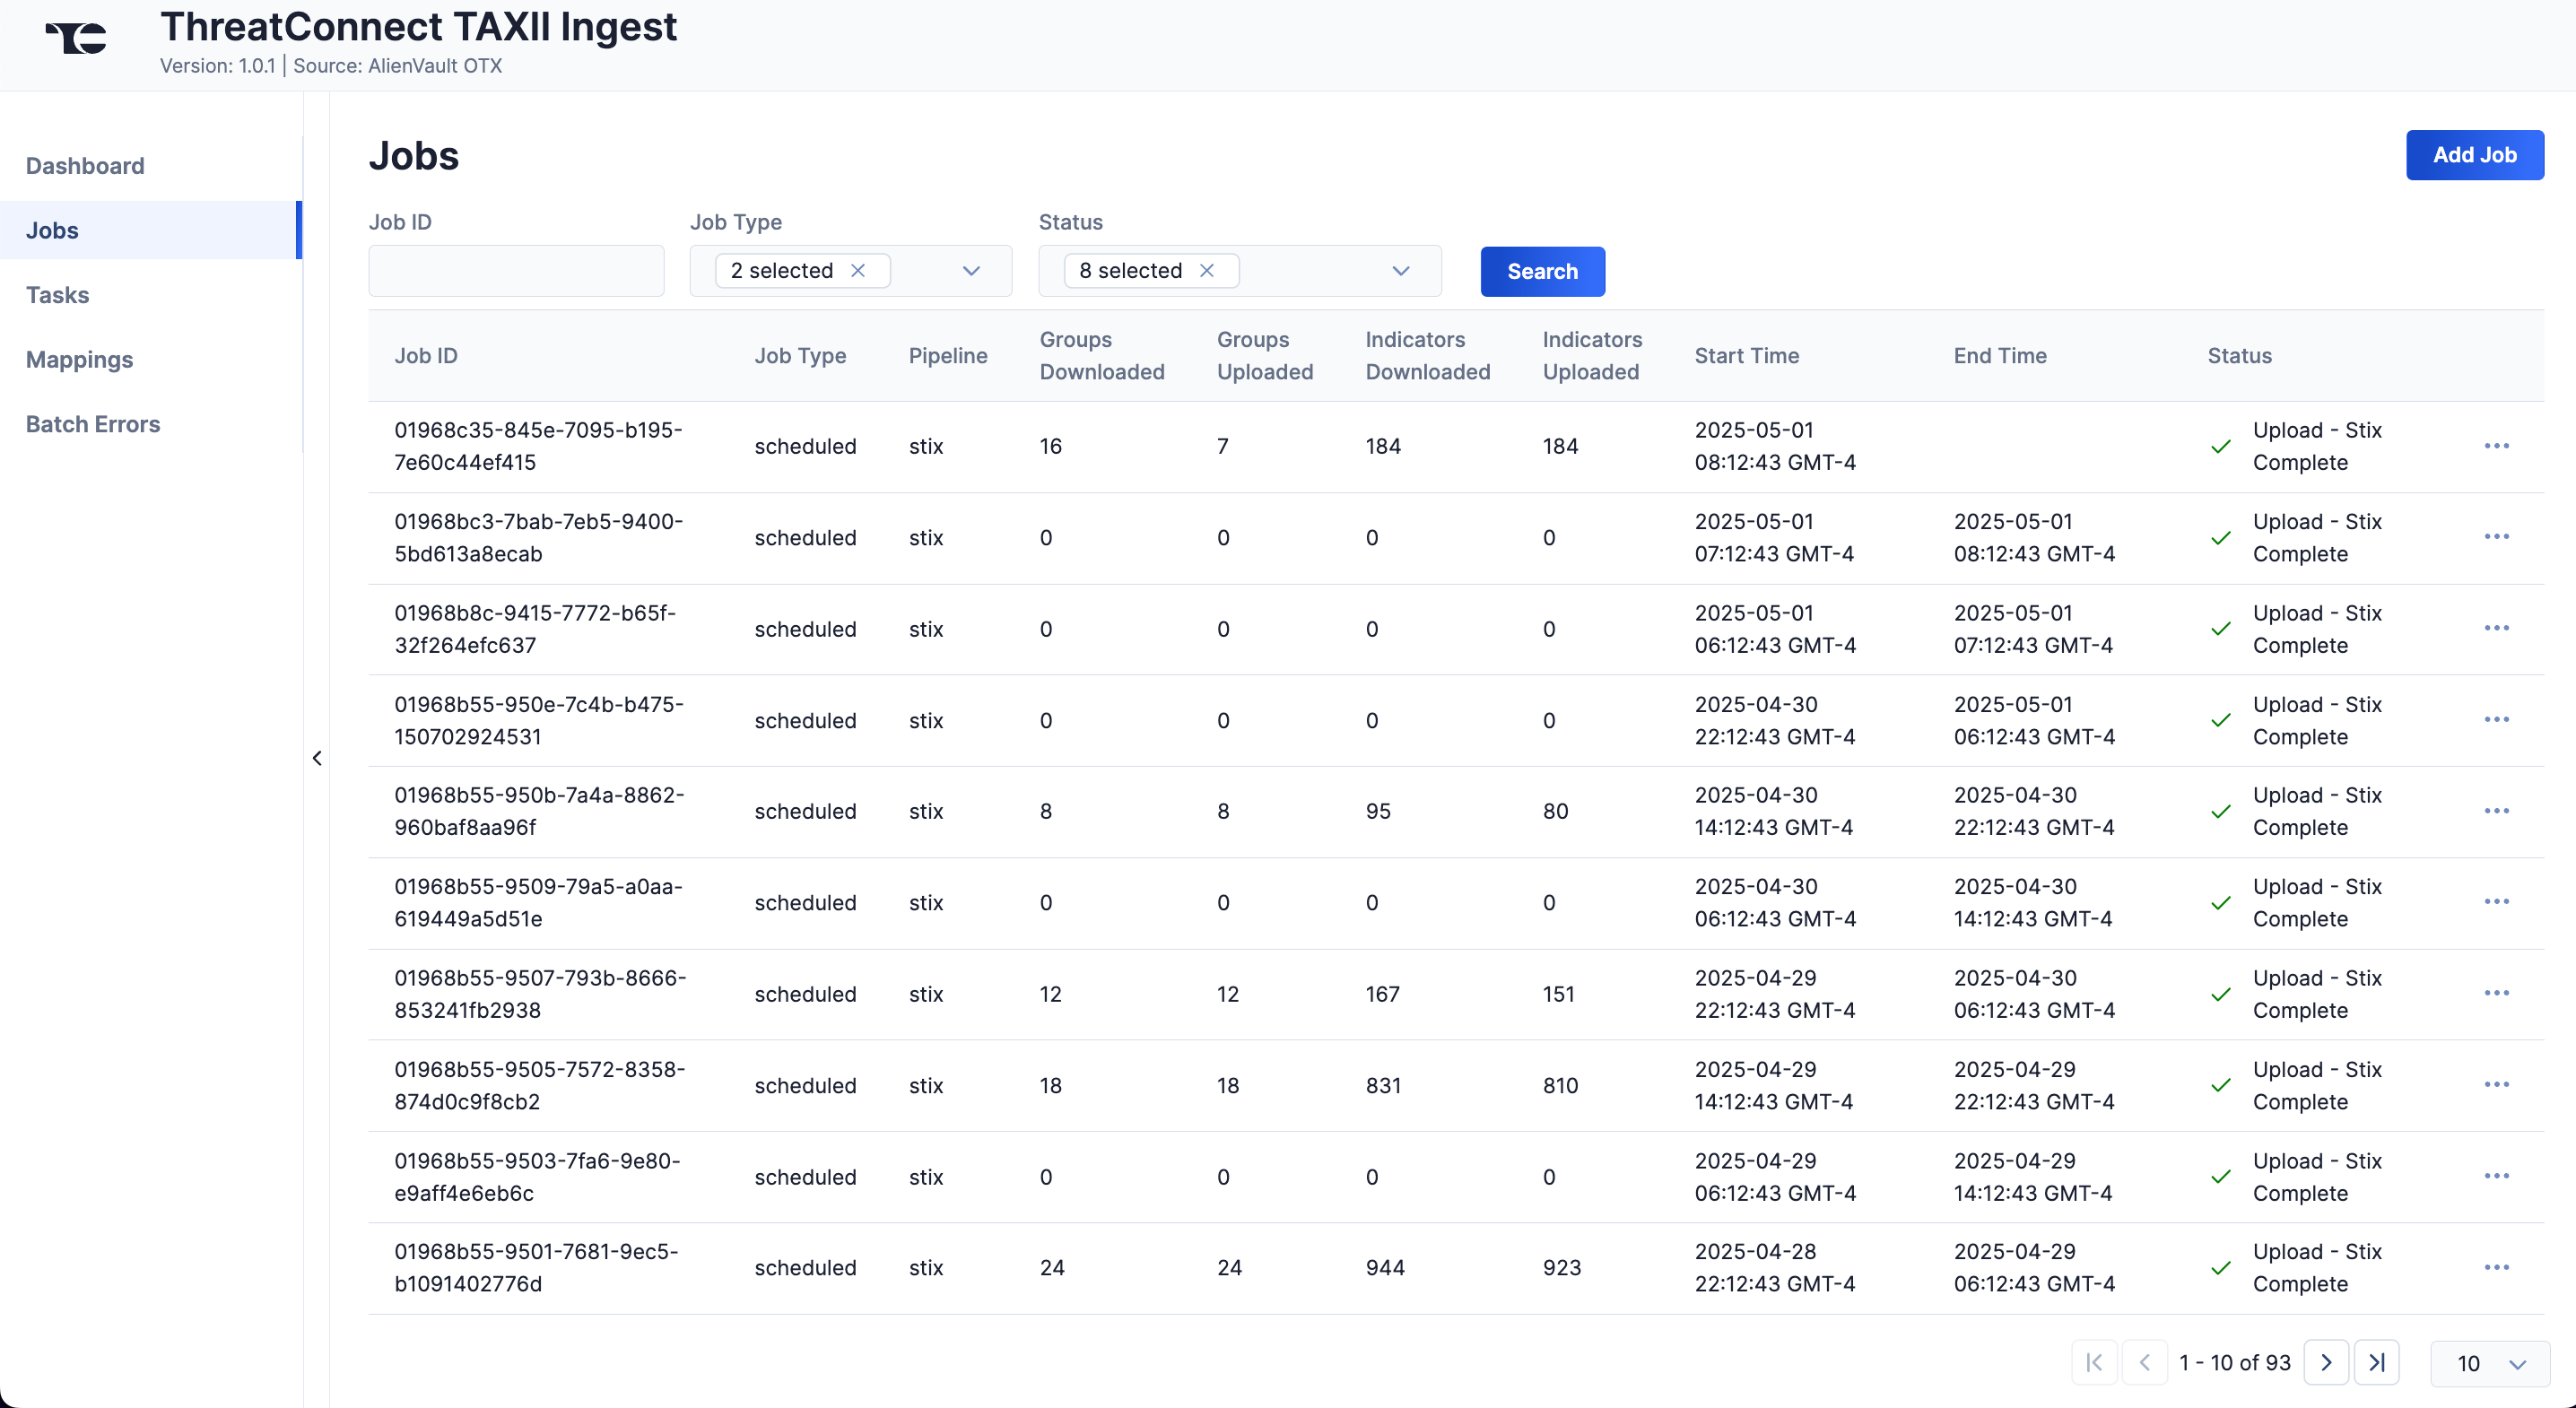Screen dimensions: 2576x1408
Task: Click the Groups Uploaded column header
Action: (x=1265, y=356)
